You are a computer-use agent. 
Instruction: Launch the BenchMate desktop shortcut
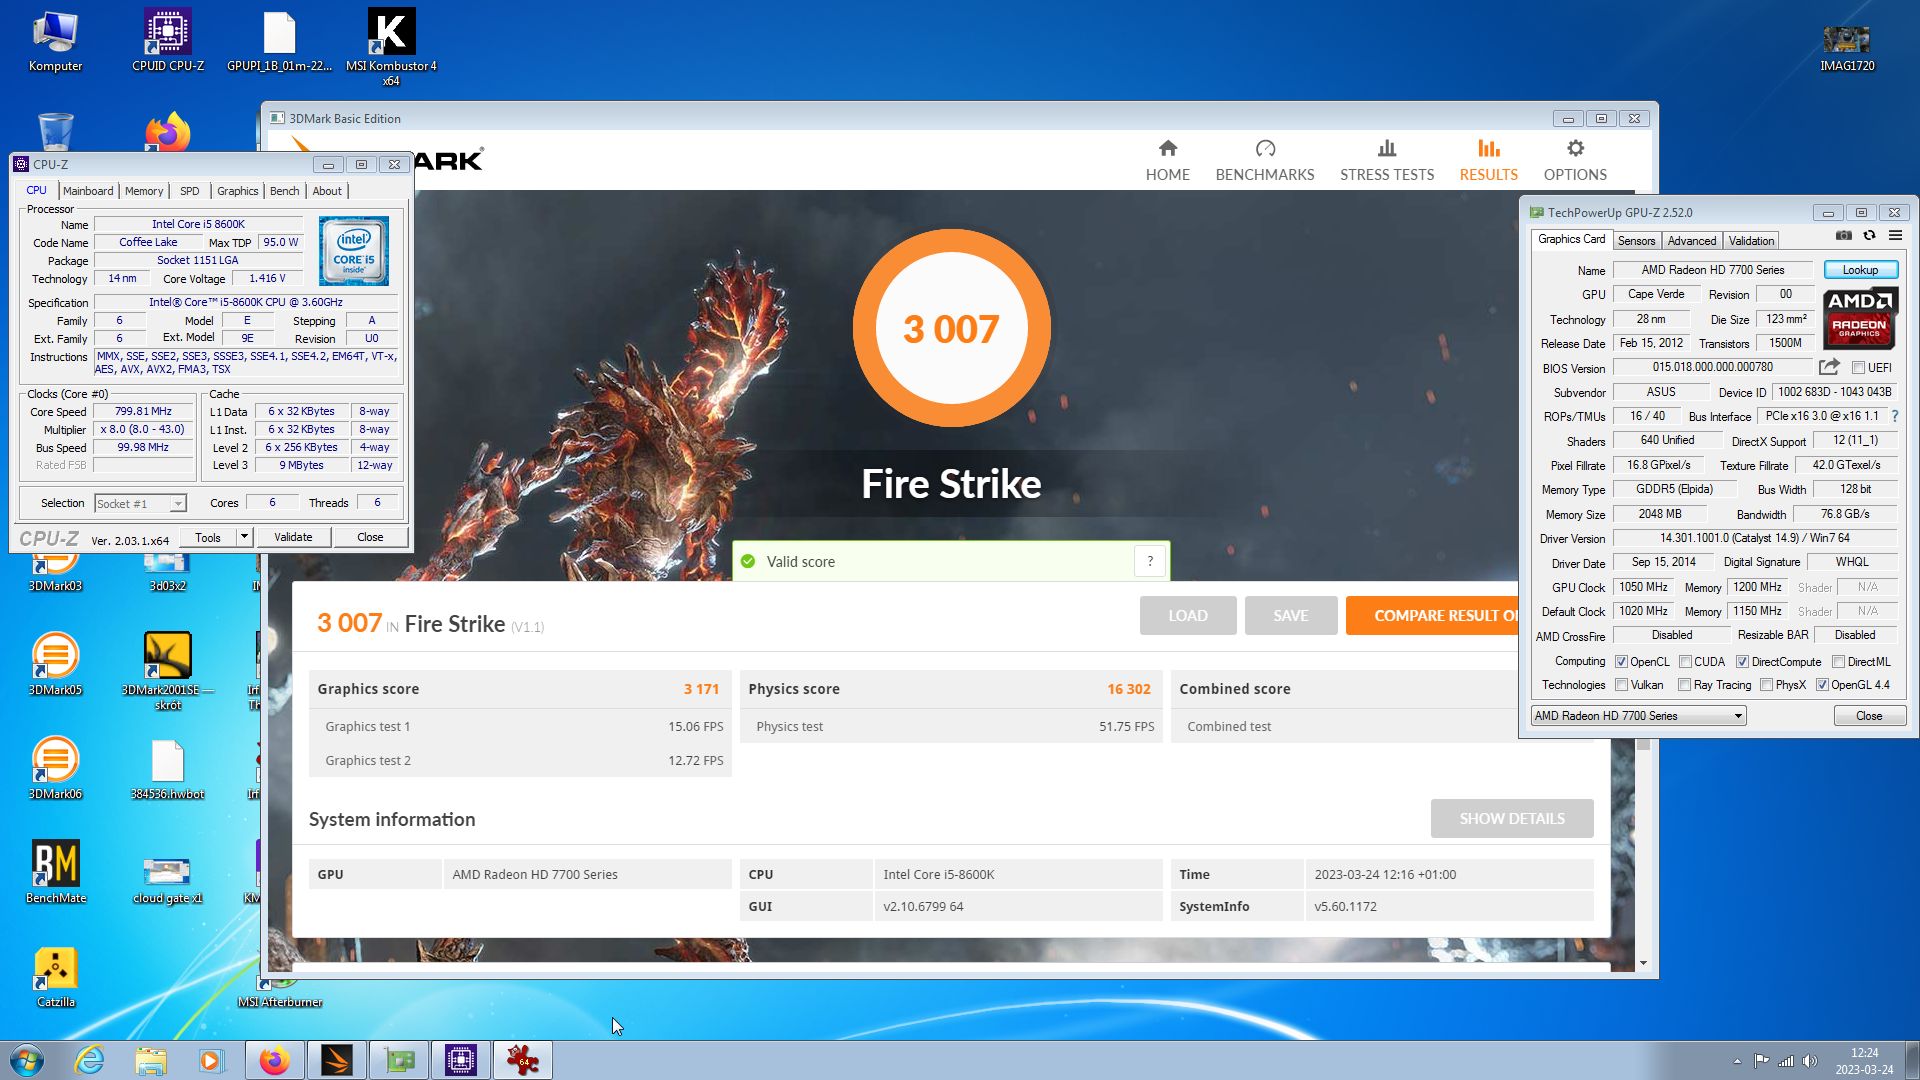(55, 872)
